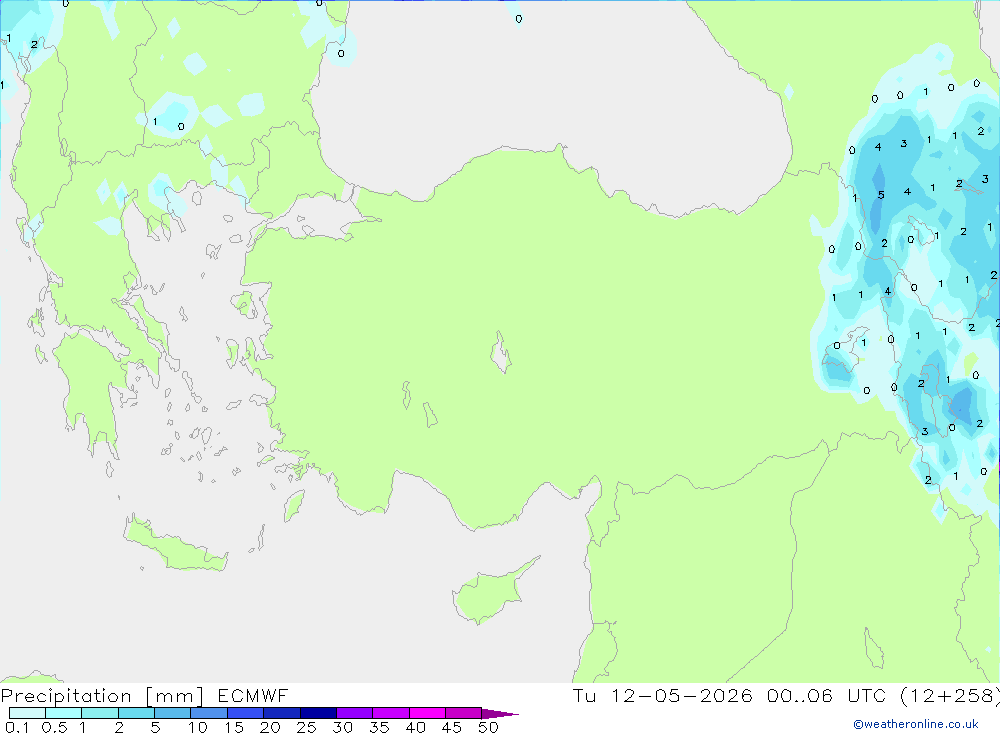The height and width of the screenshot is (733, 1000).
Task: Click the "(12+258)" forecast offset text
Action: [x=950, y=696]
